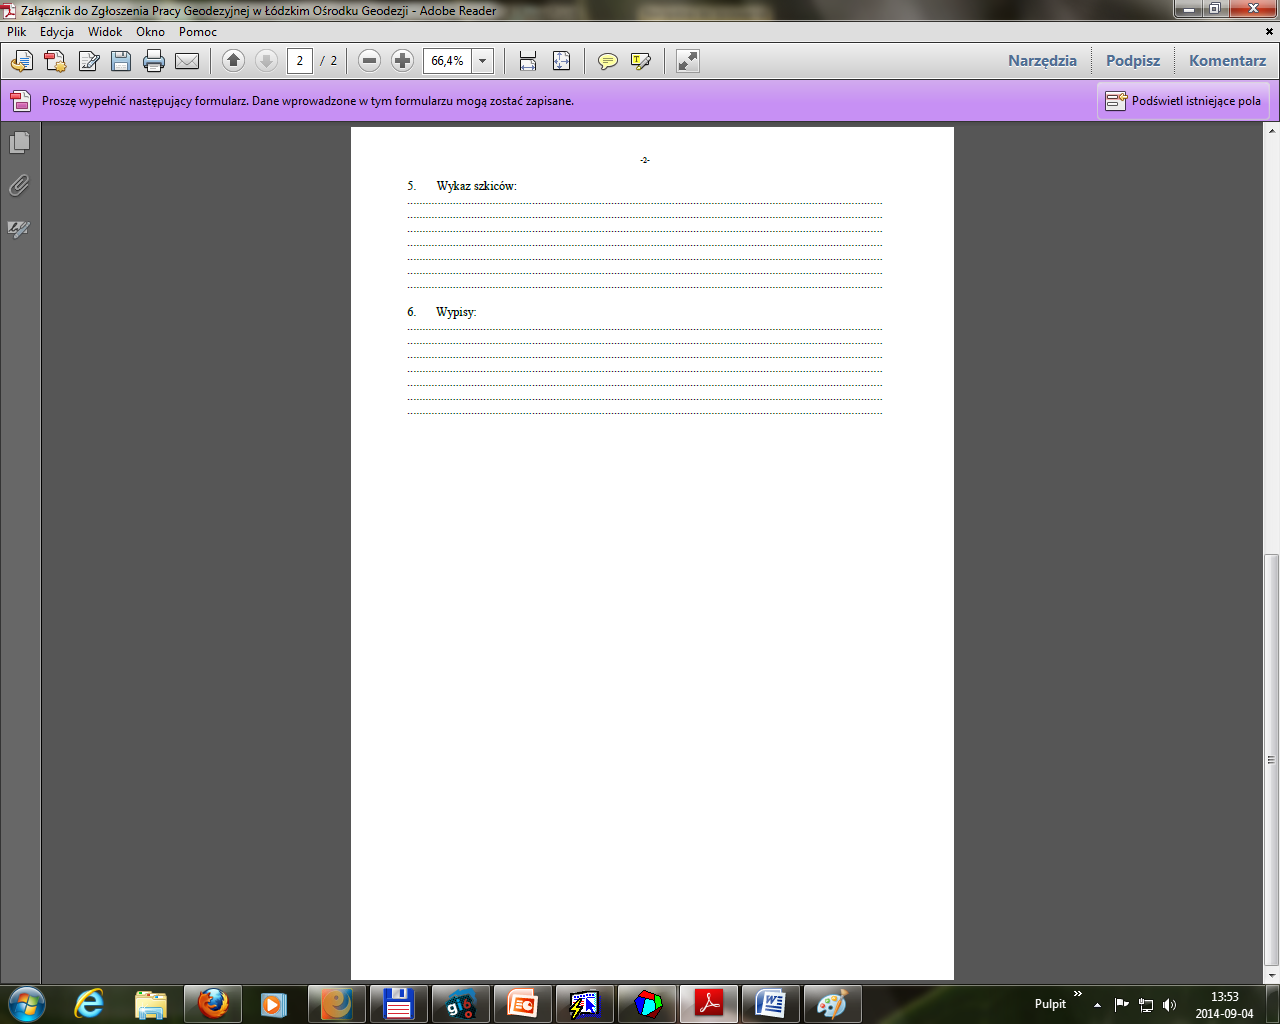Open the Plik menu

(x=17, y=32)
